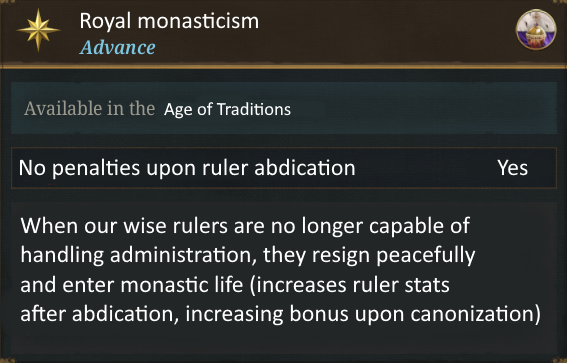Click the text 'handling administration, they resign peacefully'
This screenshot has width=567, height=363.
tap(248, 255)
